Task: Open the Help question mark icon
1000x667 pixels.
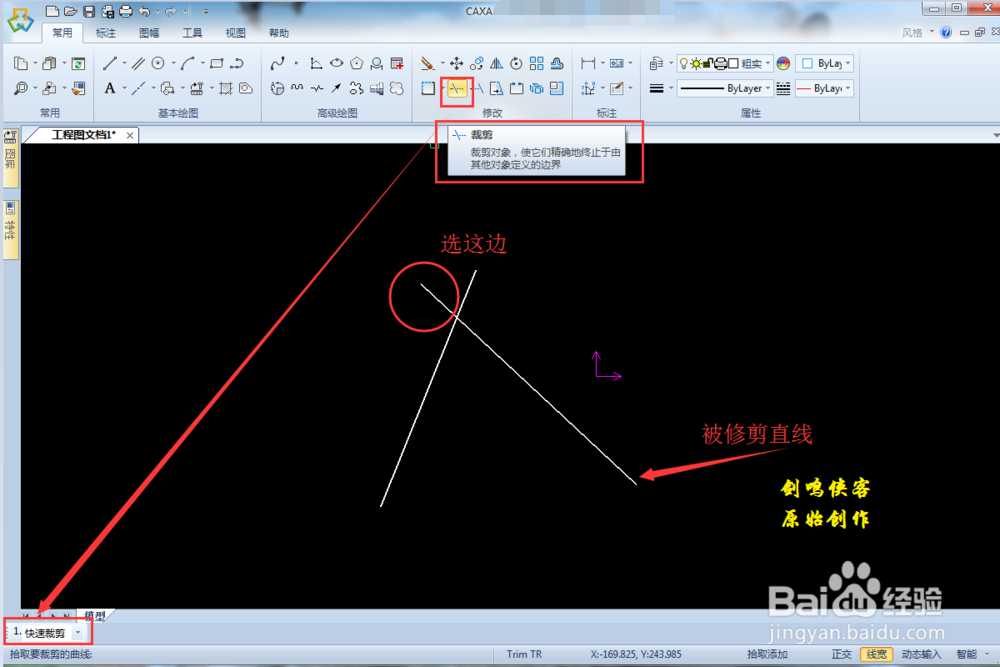Action: 946,33
